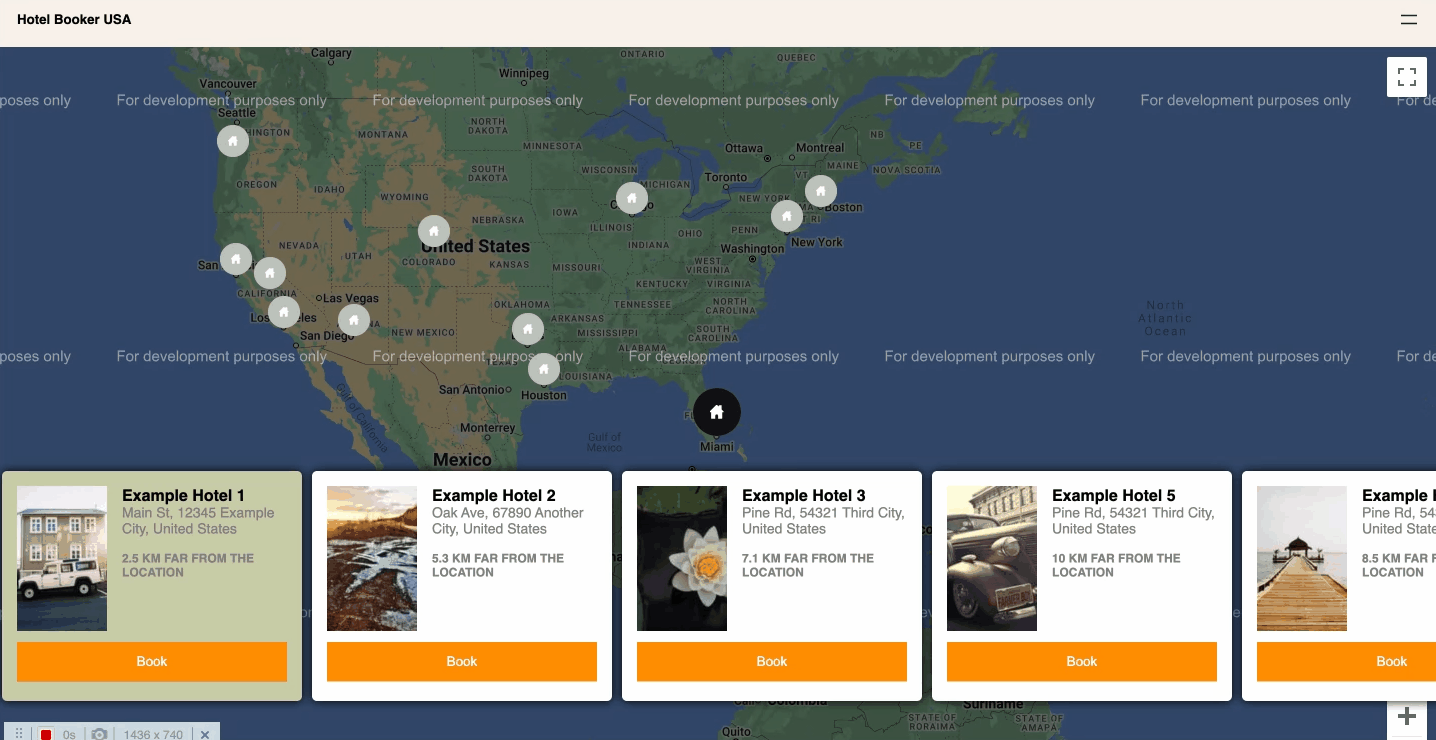Book Example Hotel 5

pyautogui.click(x=1082, y=662)
